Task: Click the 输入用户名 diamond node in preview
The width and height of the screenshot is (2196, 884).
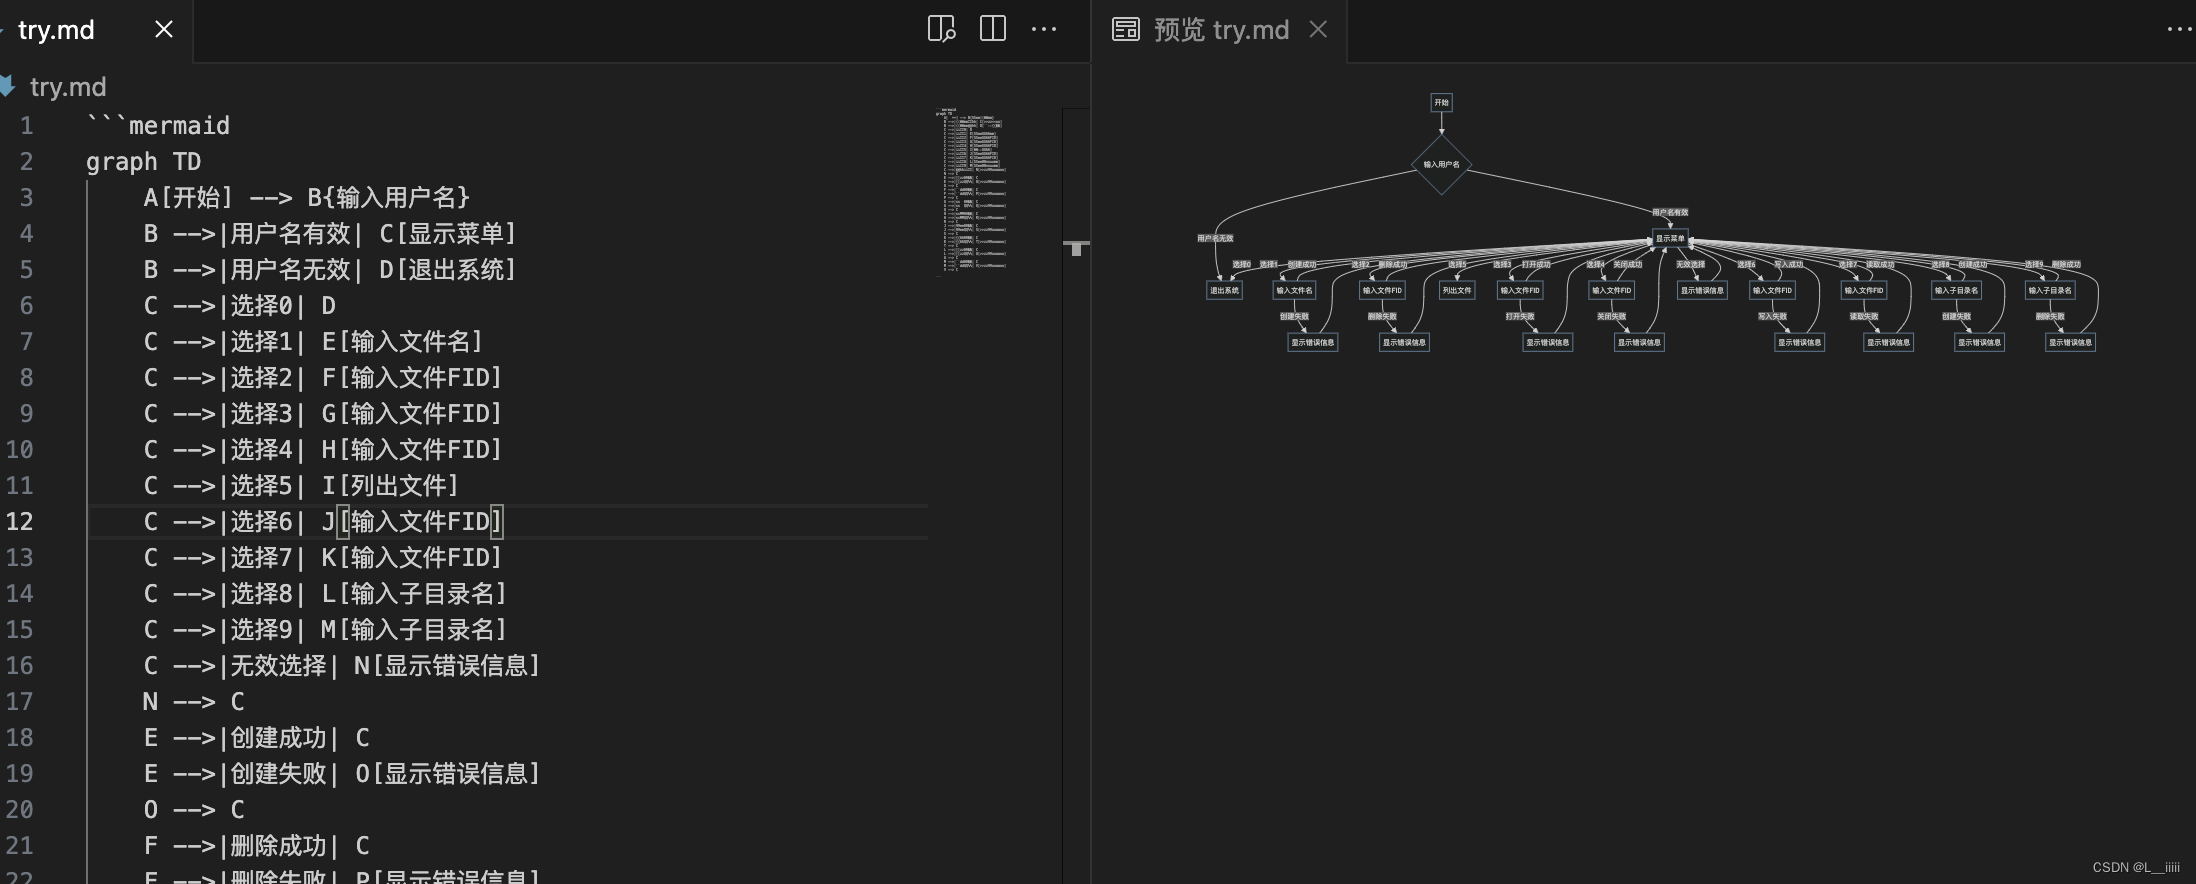Action: click(x=1441, y=164)
